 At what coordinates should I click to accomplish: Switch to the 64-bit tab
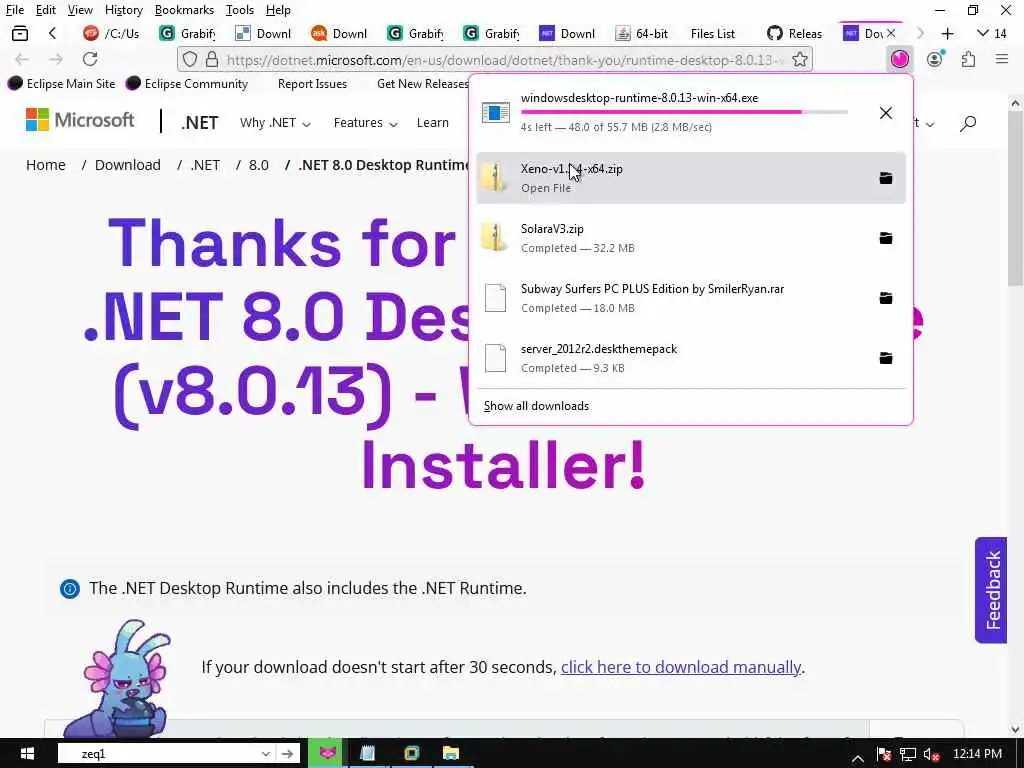point(643,33)
